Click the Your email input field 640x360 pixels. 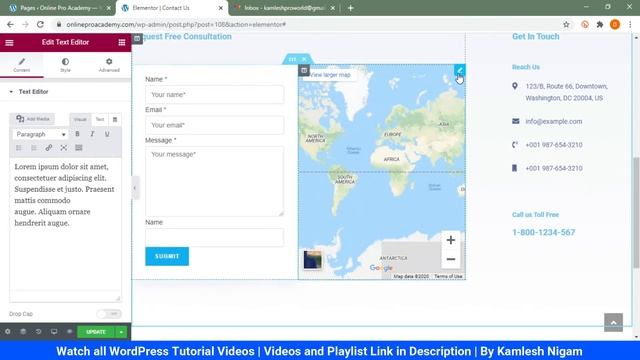pos(214,125)
